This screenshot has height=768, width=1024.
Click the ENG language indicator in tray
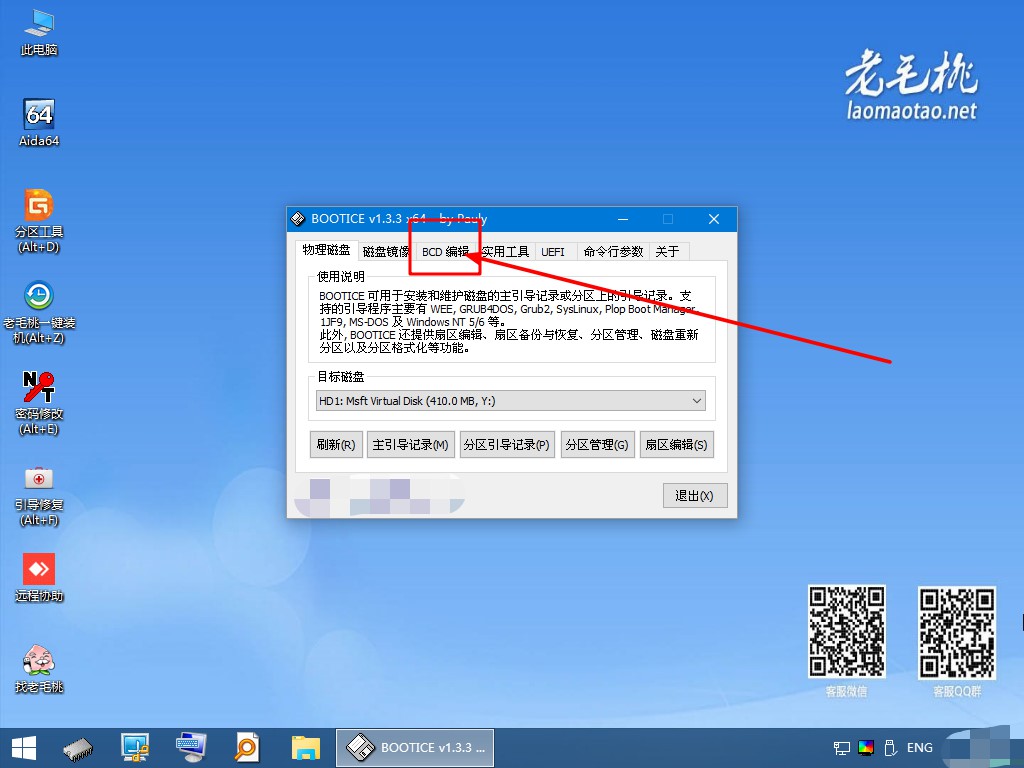919,747
